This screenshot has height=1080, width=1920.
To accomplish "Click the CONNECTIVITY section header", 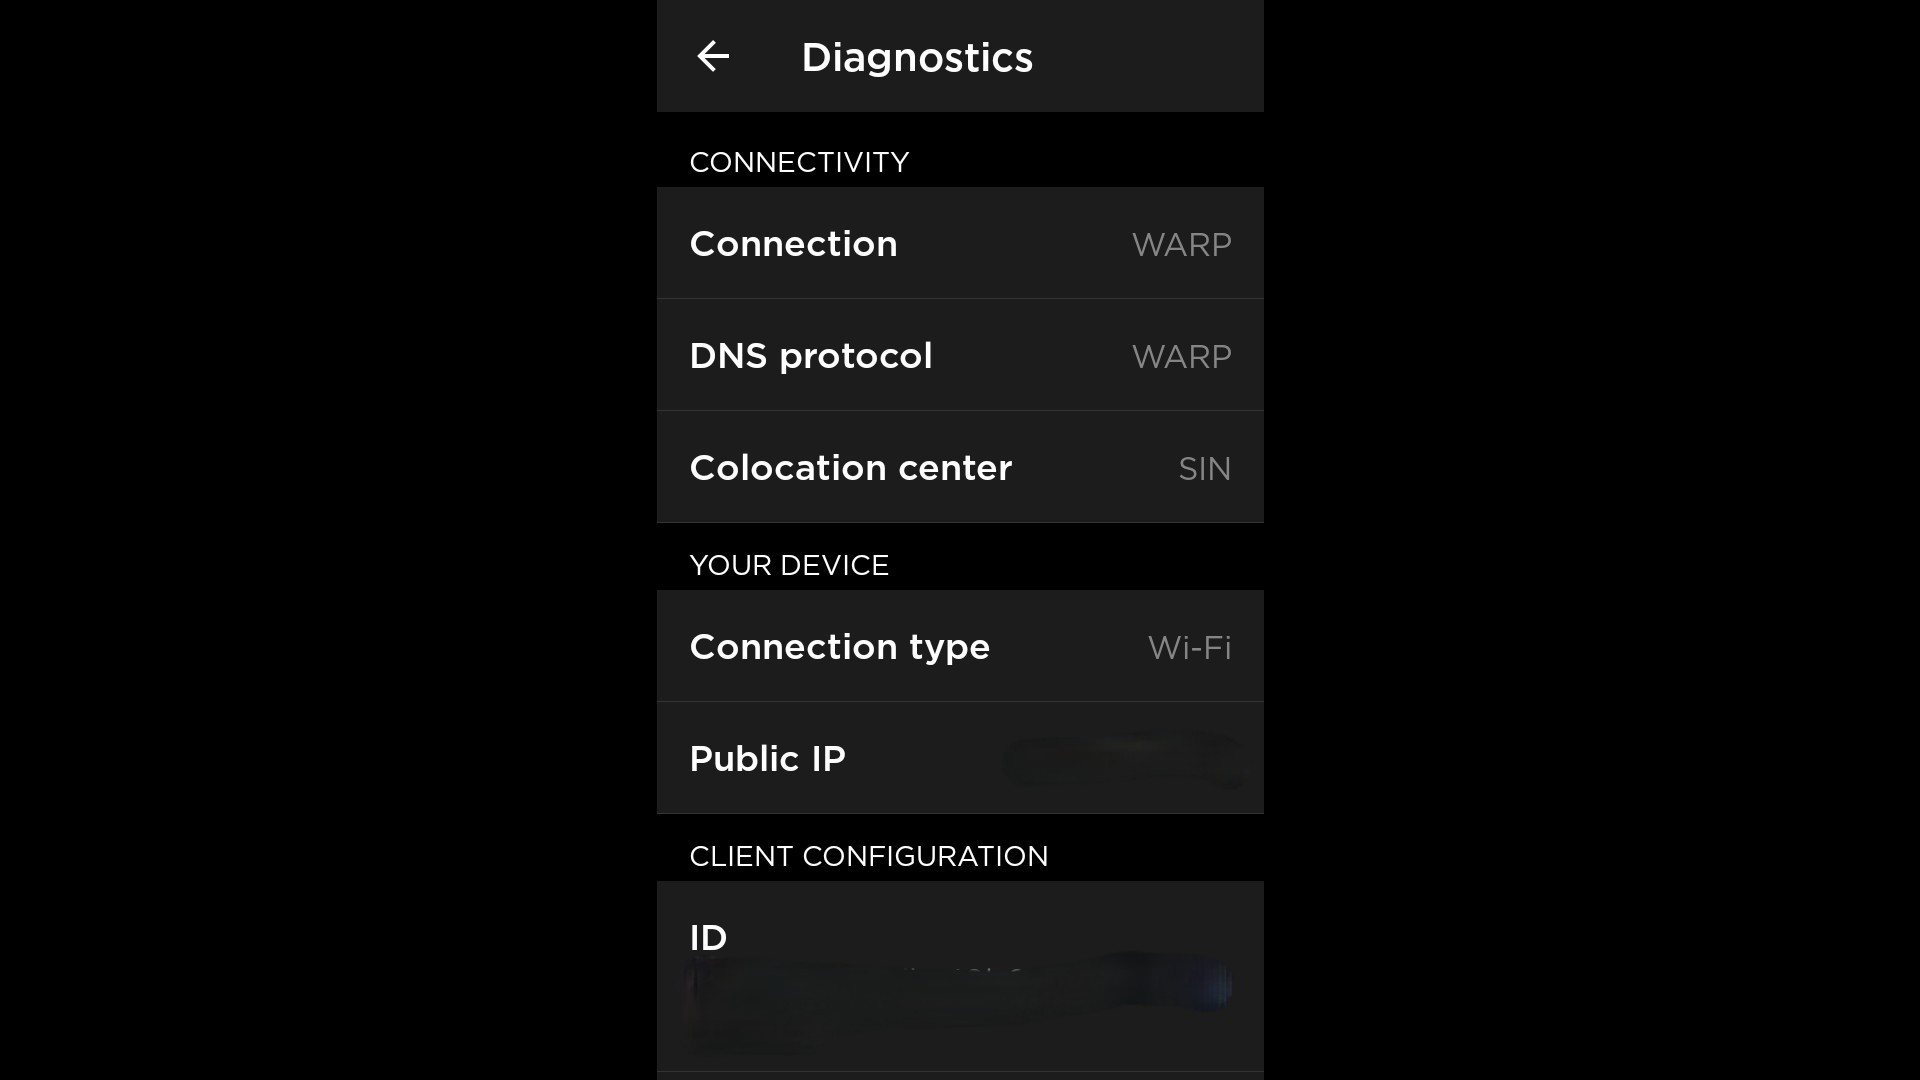I will tap(799, 162).
